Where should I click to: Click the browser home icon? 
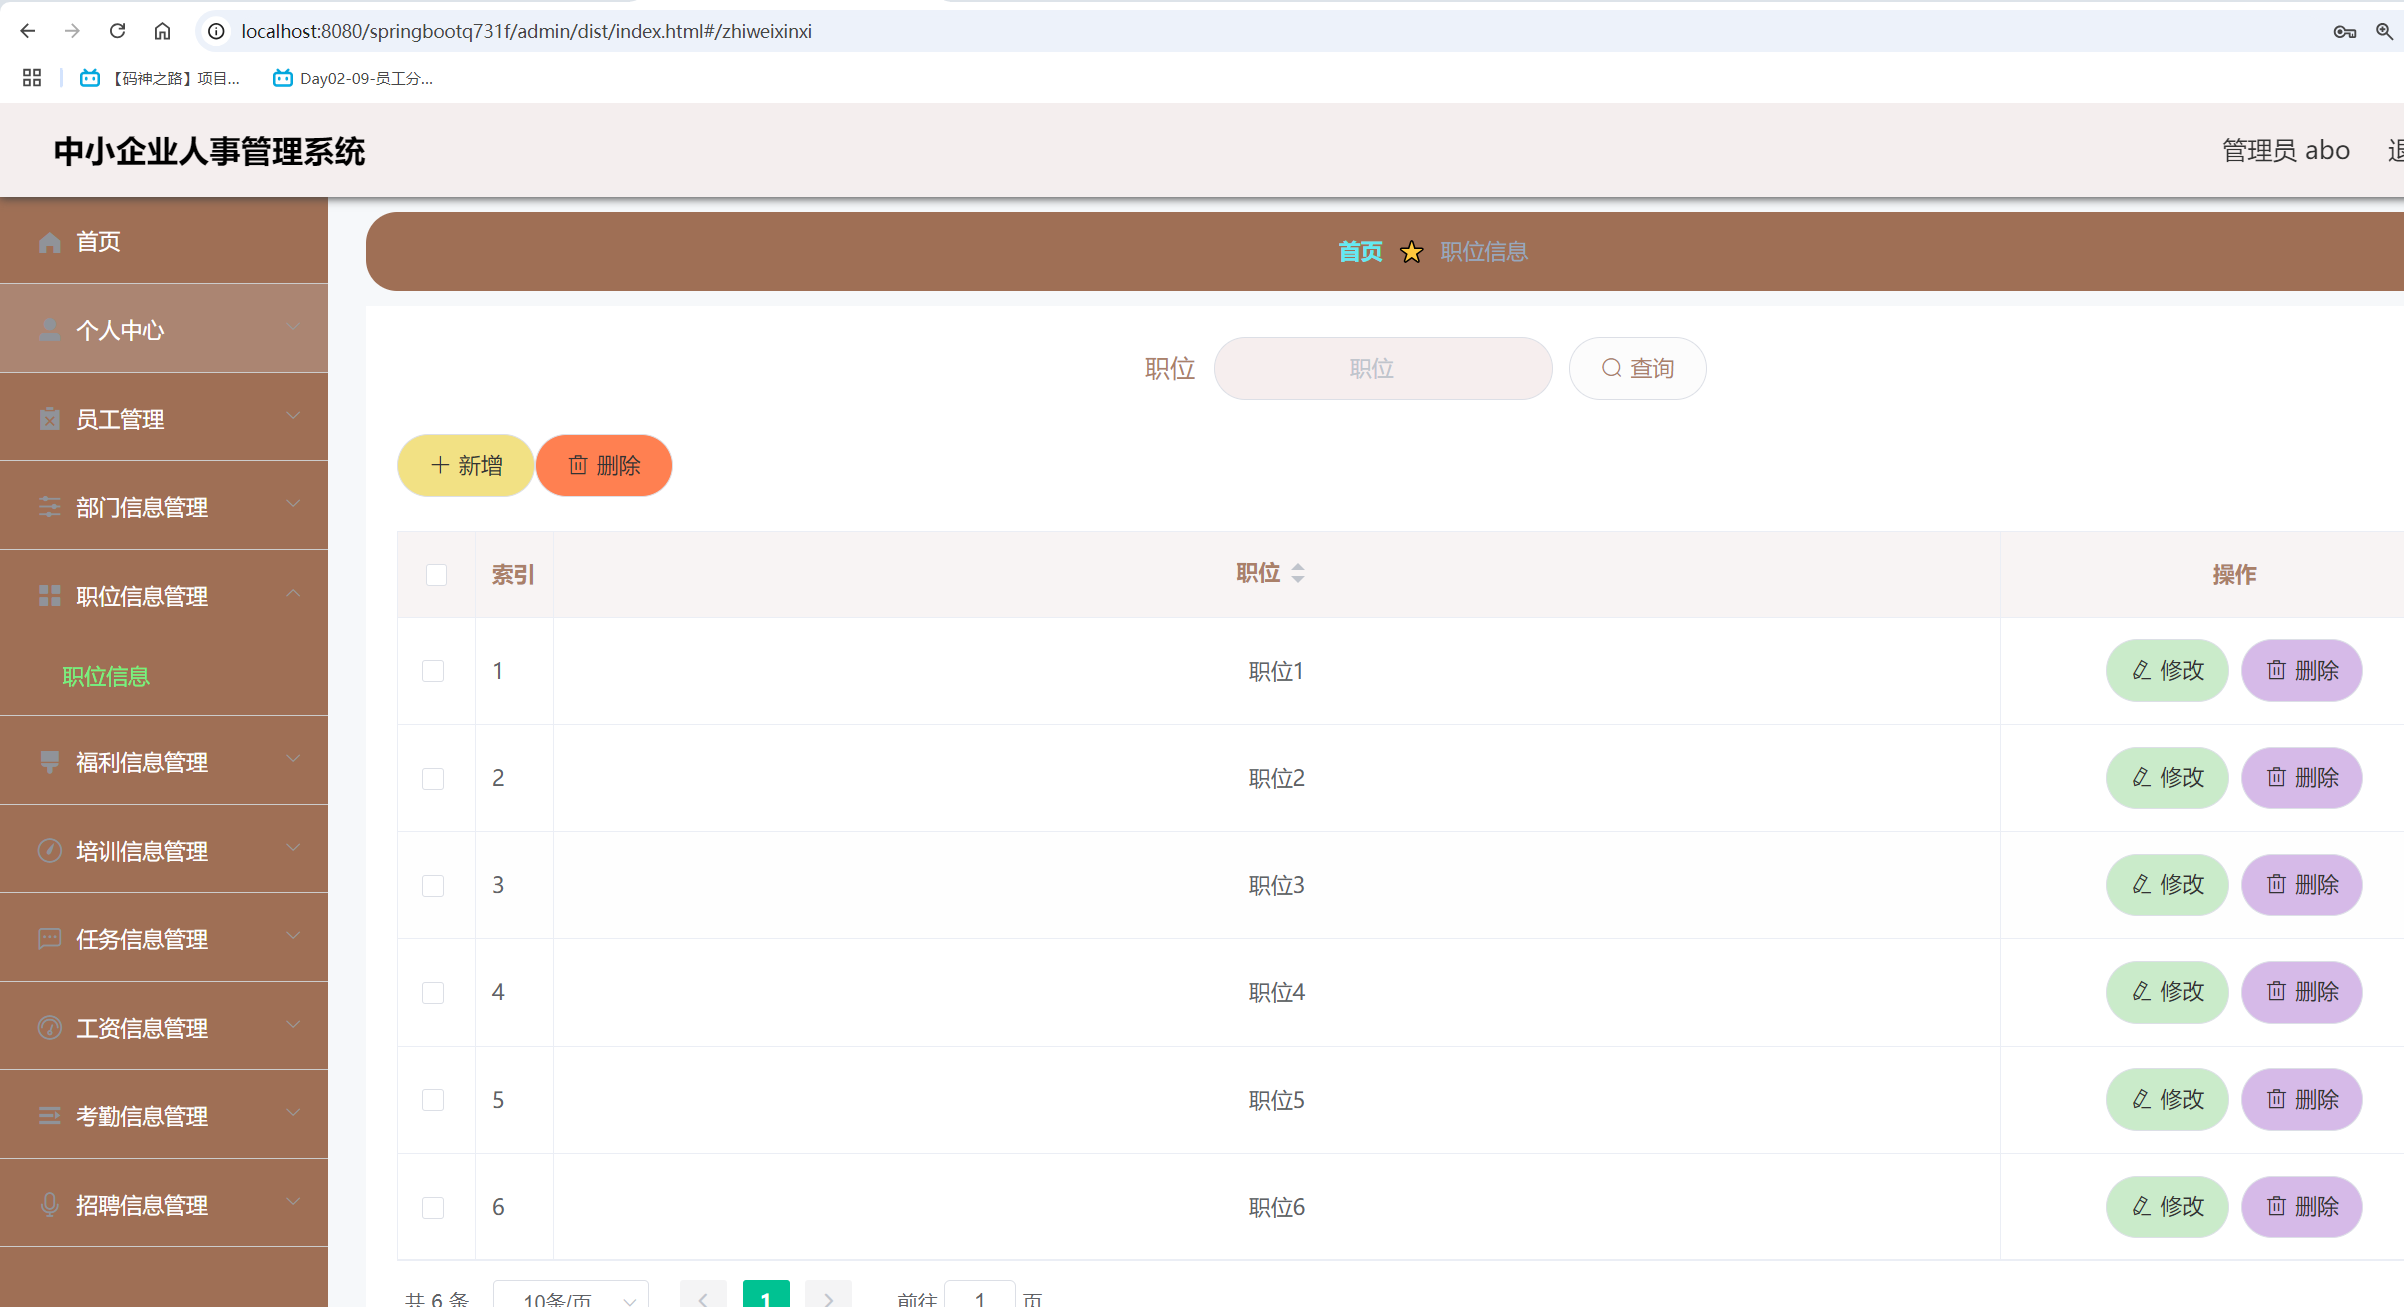[x=162, y=31]
